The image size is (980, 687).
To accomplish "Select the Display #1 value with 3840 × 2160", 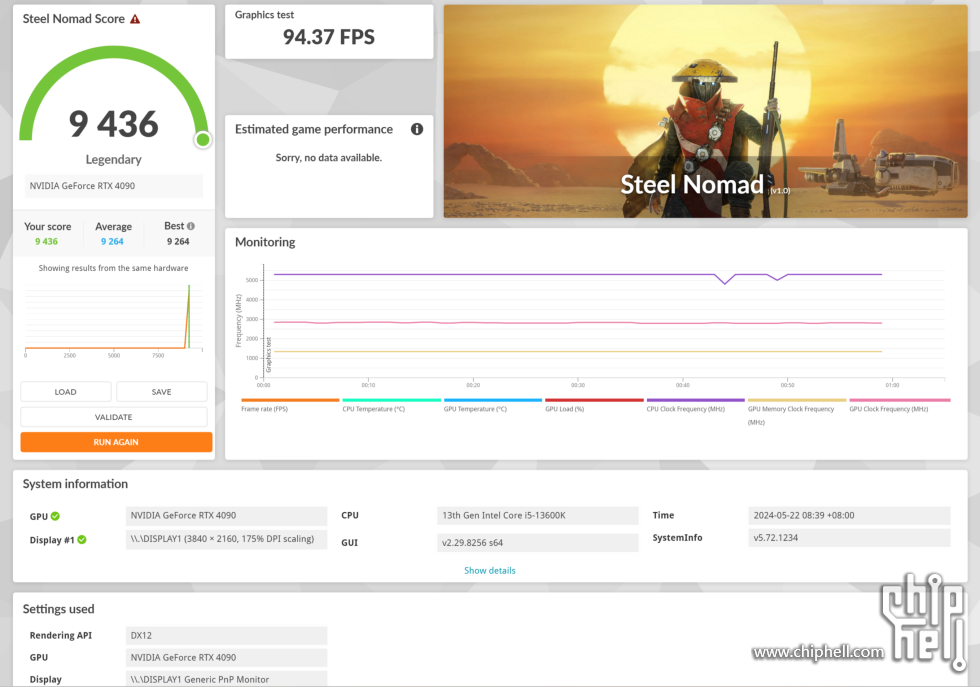I will pyautogui.click(x=226, y=539).
